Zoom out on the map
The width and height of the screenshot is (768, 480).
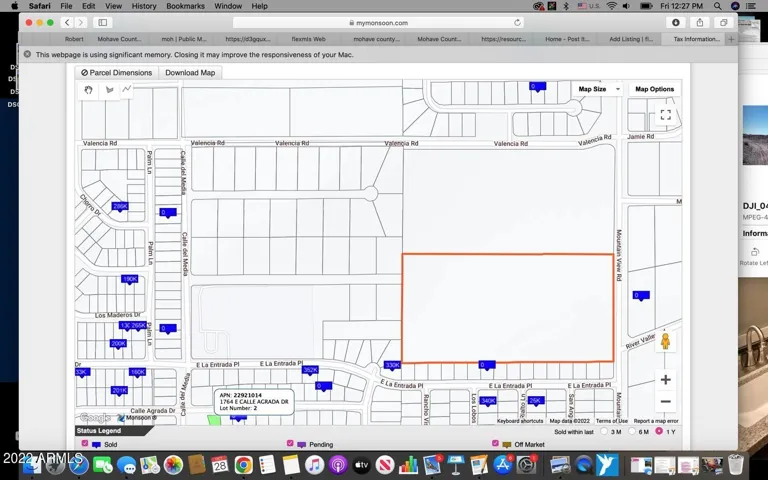coord(665,402)
